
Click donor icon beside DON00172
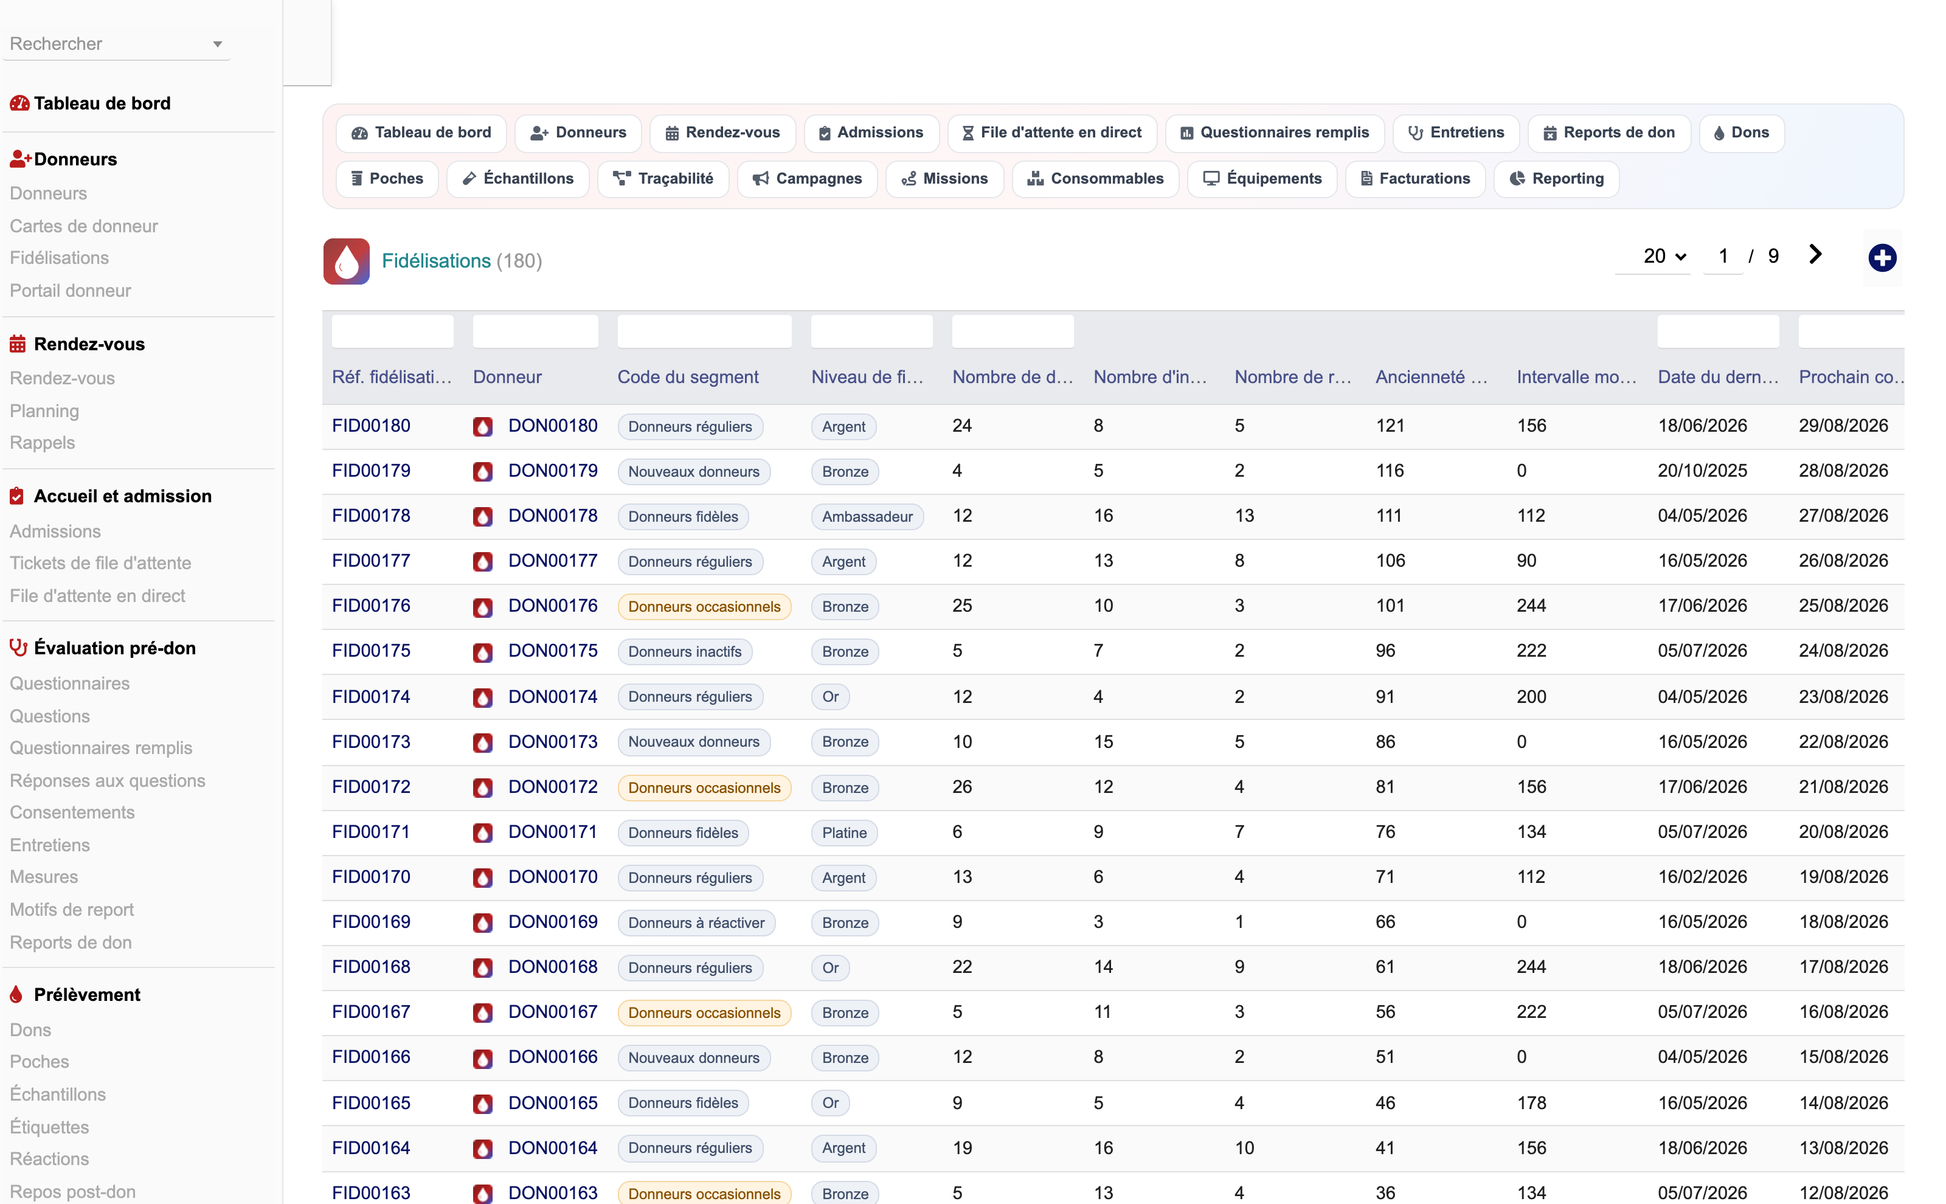(x=483, y=788)
